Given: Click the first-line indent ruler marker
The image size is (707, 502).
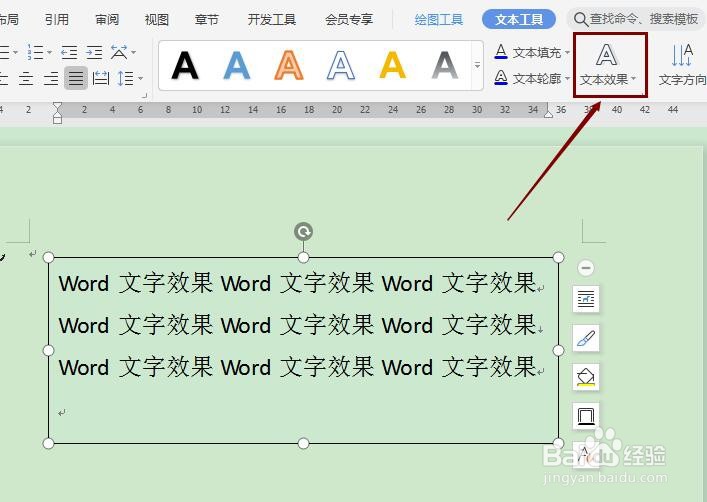Looking at the screenshot, I should [x=57, y=107].
